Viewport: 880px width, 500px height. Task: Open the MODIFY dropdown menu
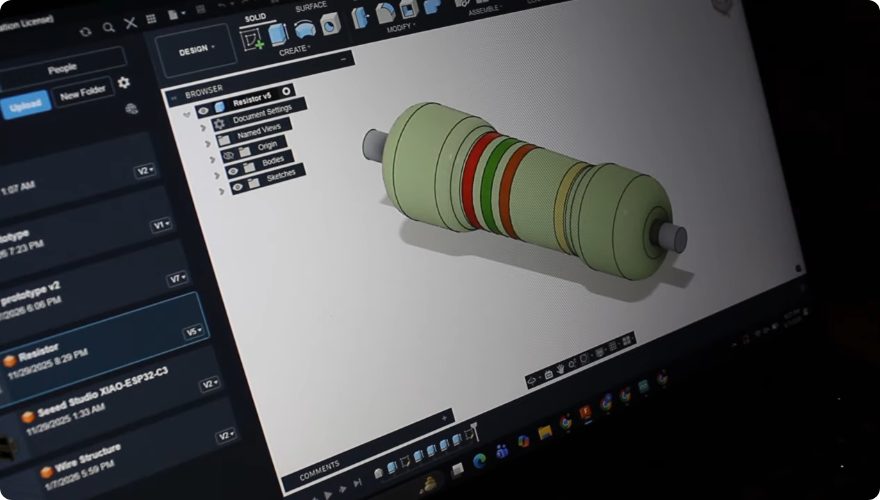[x=401, y=27]
